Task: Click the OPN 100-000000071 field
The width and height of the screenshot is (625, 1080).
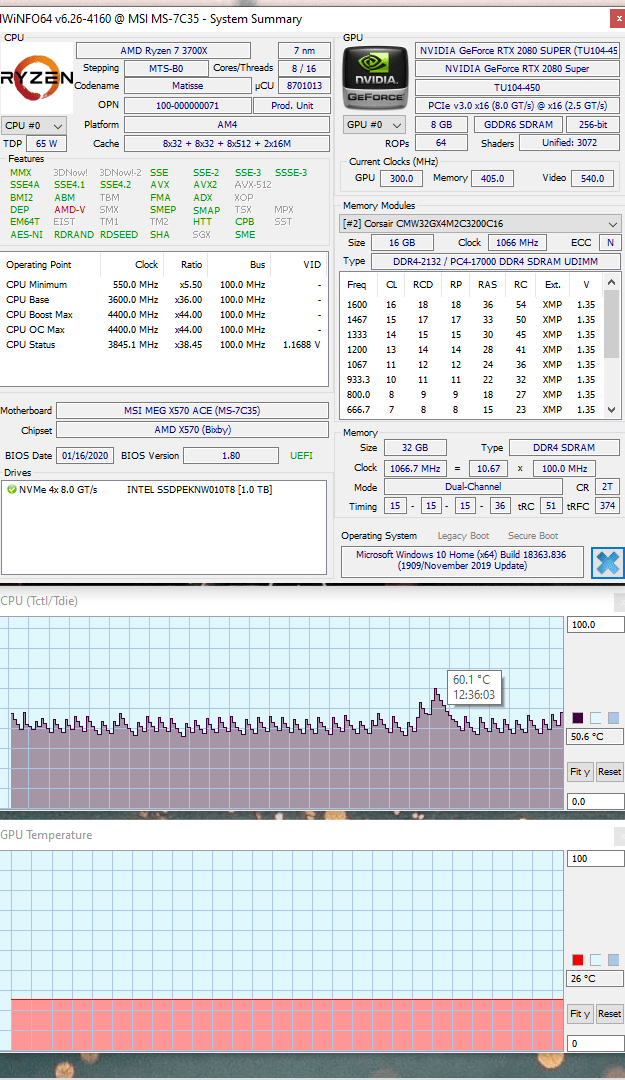Action: click(187, 105)
